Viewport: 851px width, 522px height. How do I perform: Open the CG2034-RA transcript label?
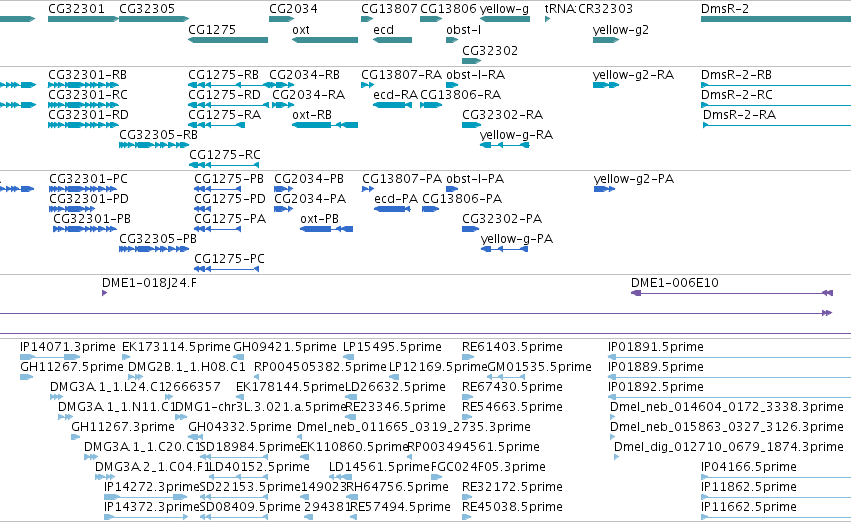(x=308, y=95)
